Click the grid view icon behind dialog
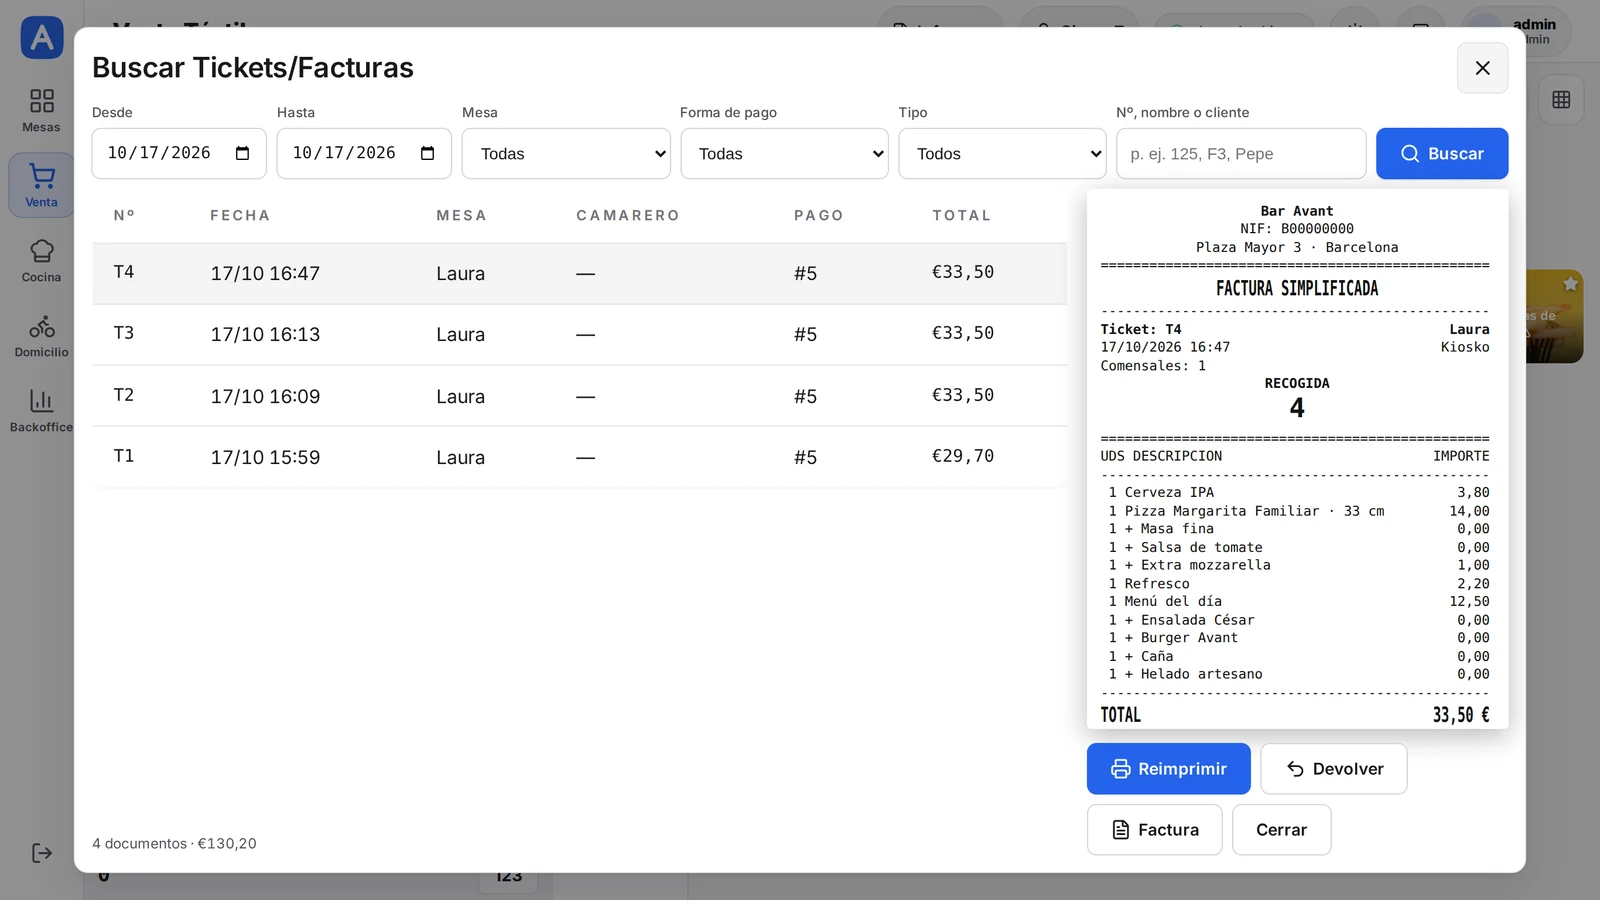The width and height of the screenshot is (1600, 900). coord(1561,99)
